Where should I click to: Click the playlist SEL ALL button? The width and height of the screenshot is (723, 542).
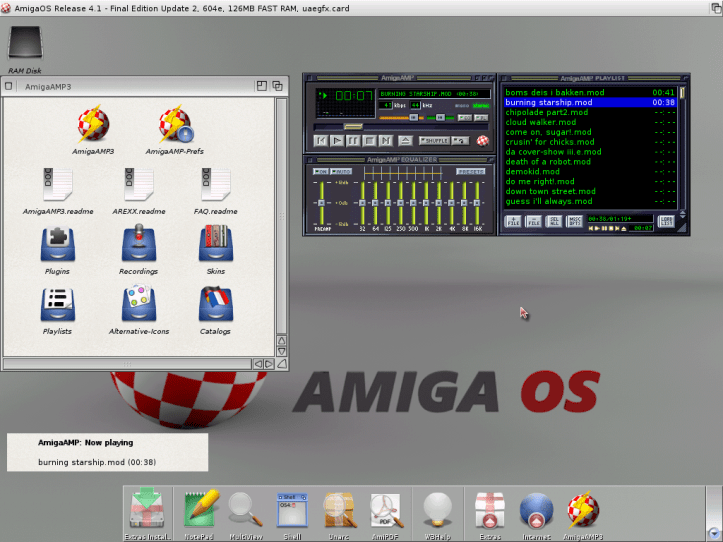coord(553,221)
